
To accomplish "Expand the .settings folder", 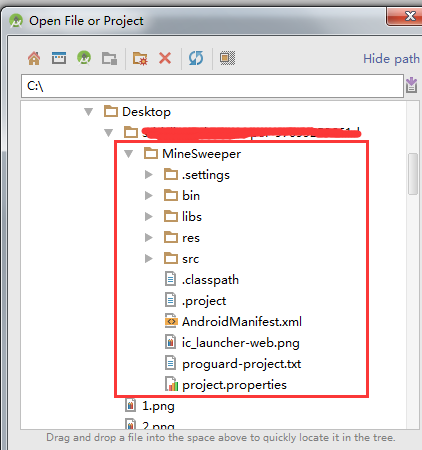I will point(149,175).
